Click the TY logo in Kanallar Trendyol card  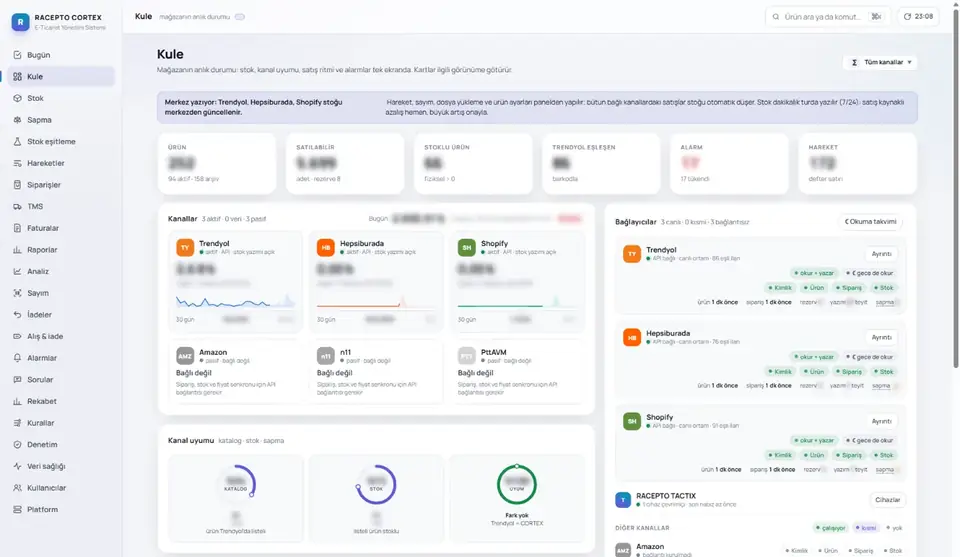[x=185, y=247]
